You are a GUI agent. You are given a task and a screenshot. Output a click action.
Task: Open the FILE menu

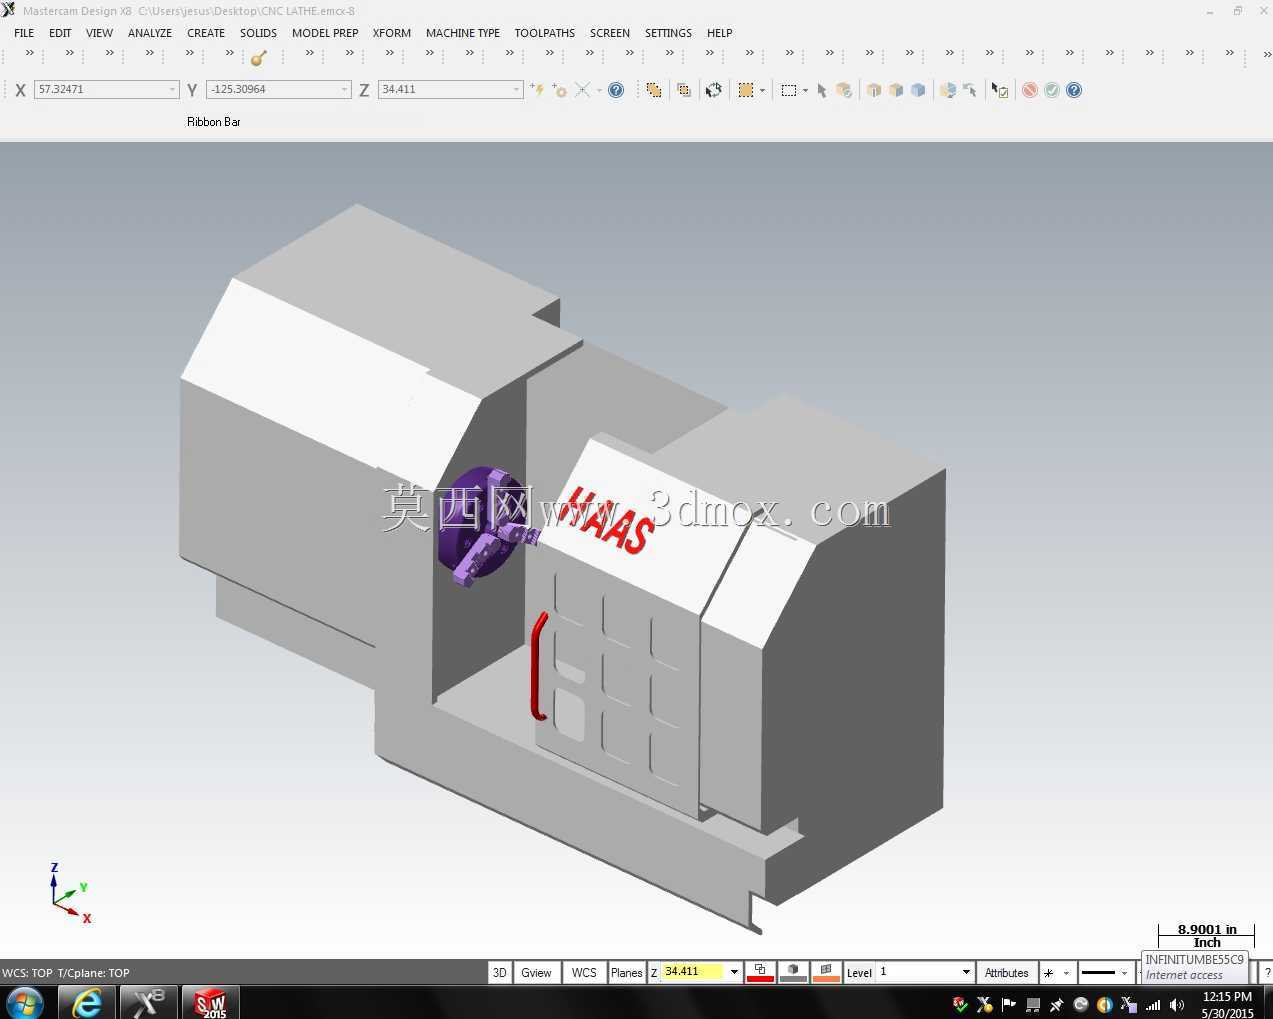pyautogui.click(x=24, y=33)
